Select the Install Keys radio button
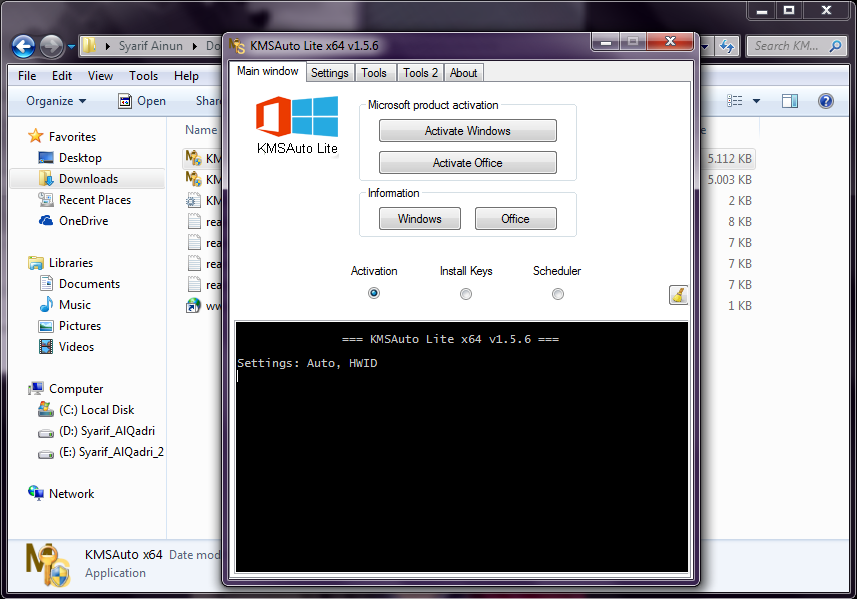The height and width of the screenshot is (599, 857). pos(466,294)
